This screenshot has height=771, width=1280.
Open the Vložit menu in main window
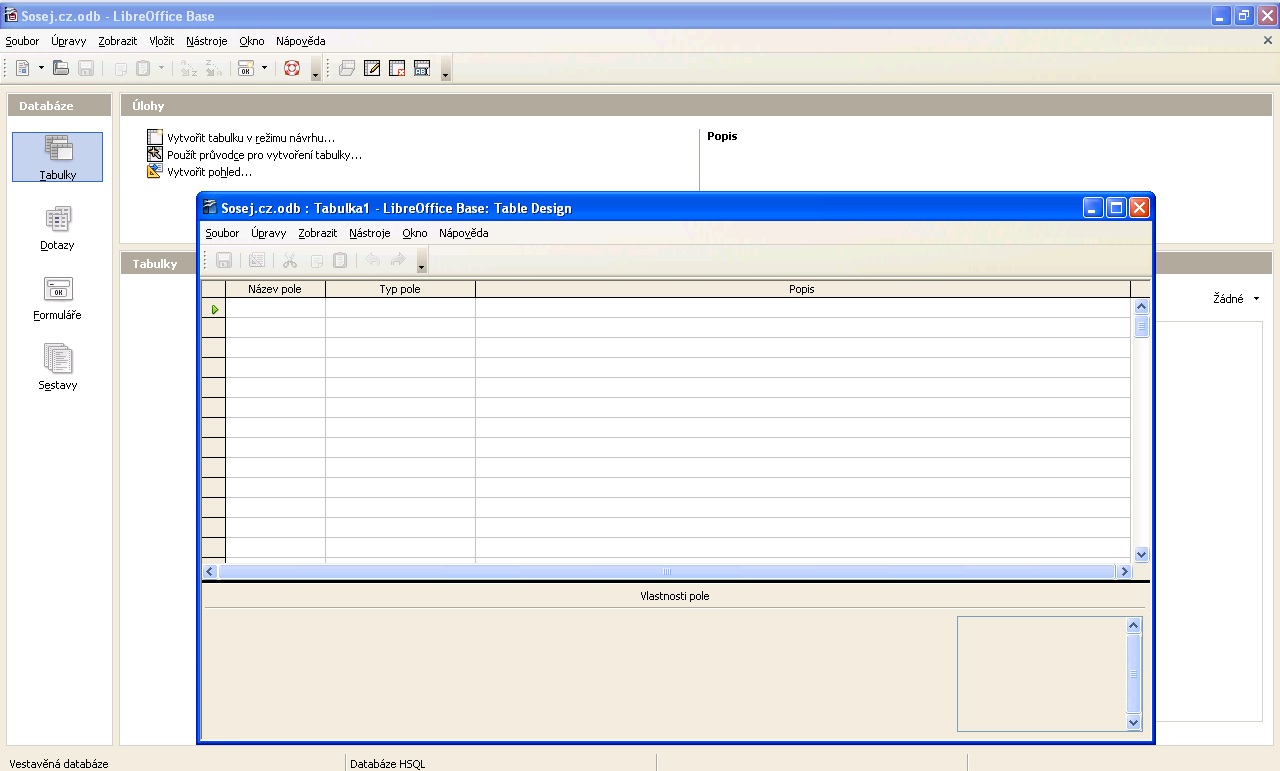point(161,41)
